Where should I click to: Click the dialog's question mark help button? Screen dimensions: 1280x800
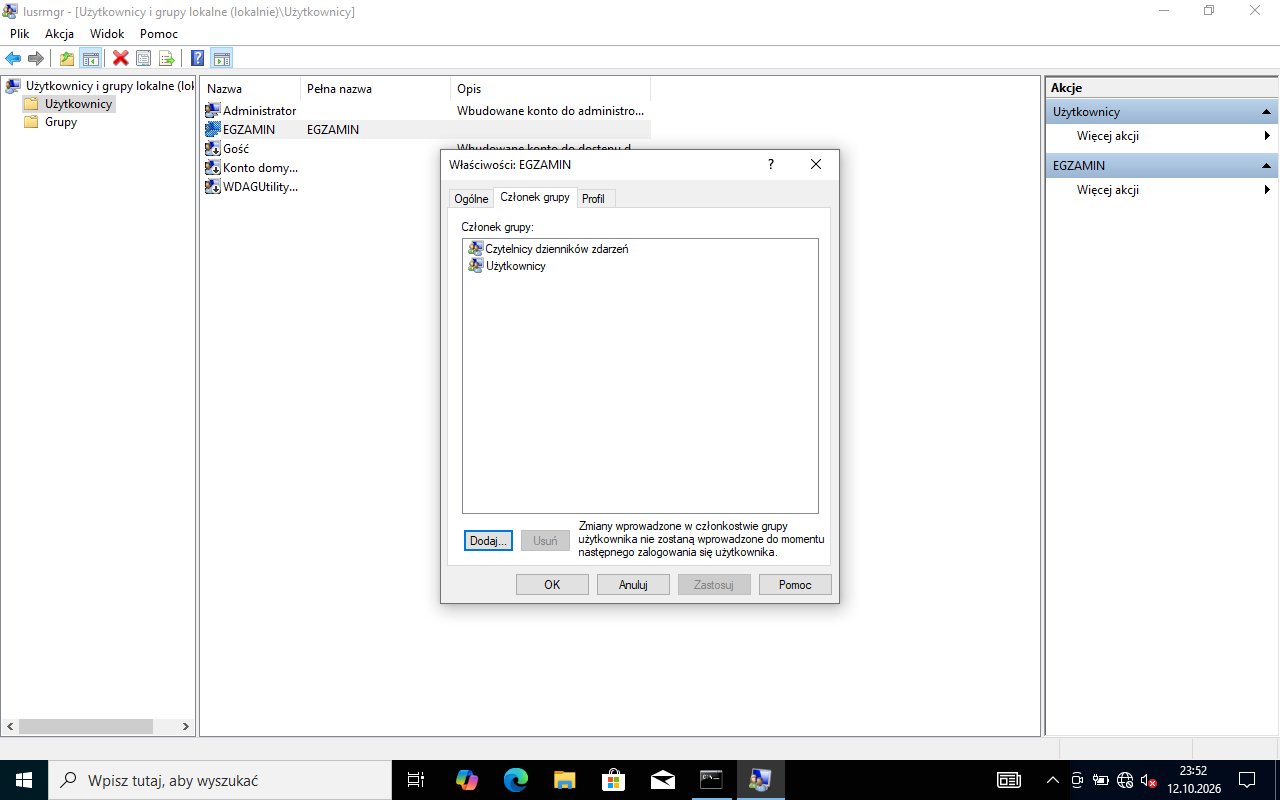pyautogui.click(x=770, y=164)
